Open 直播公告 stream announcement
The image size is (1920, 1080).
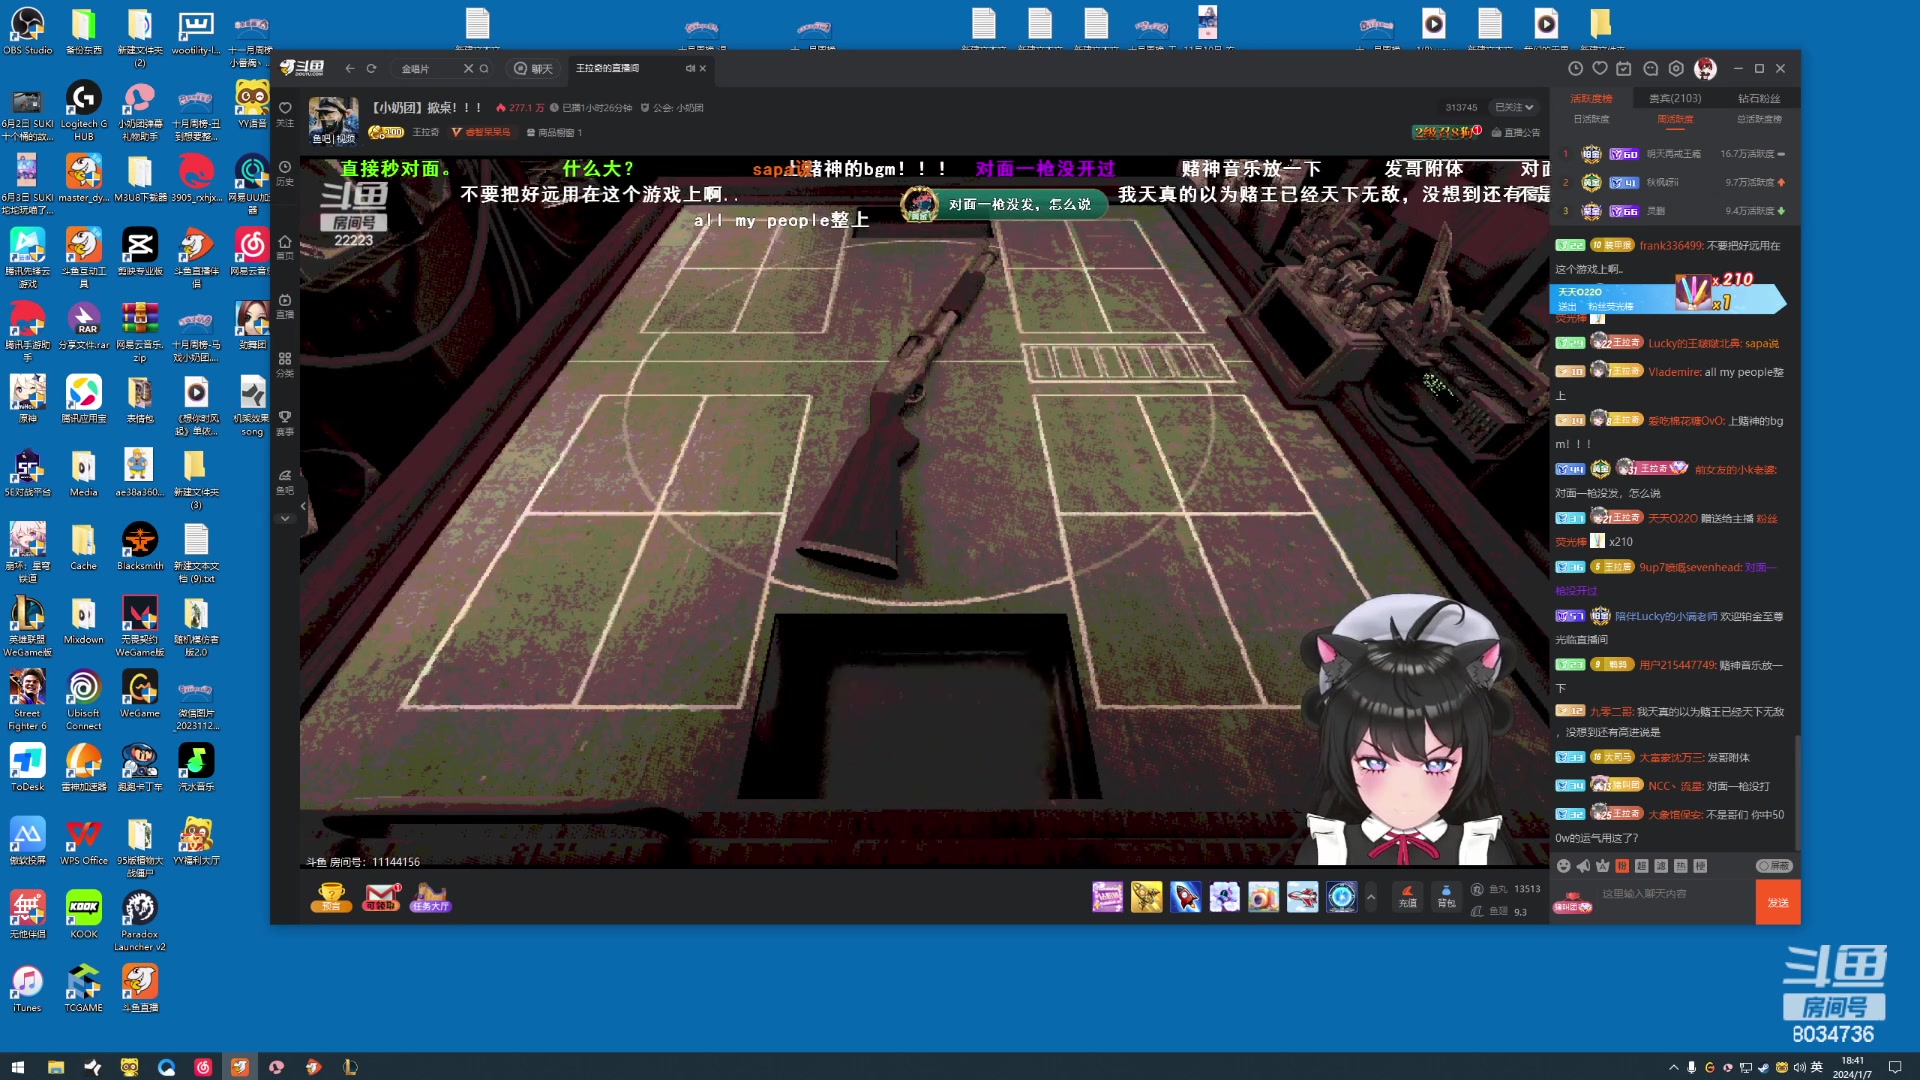[x=1516, y=132]
